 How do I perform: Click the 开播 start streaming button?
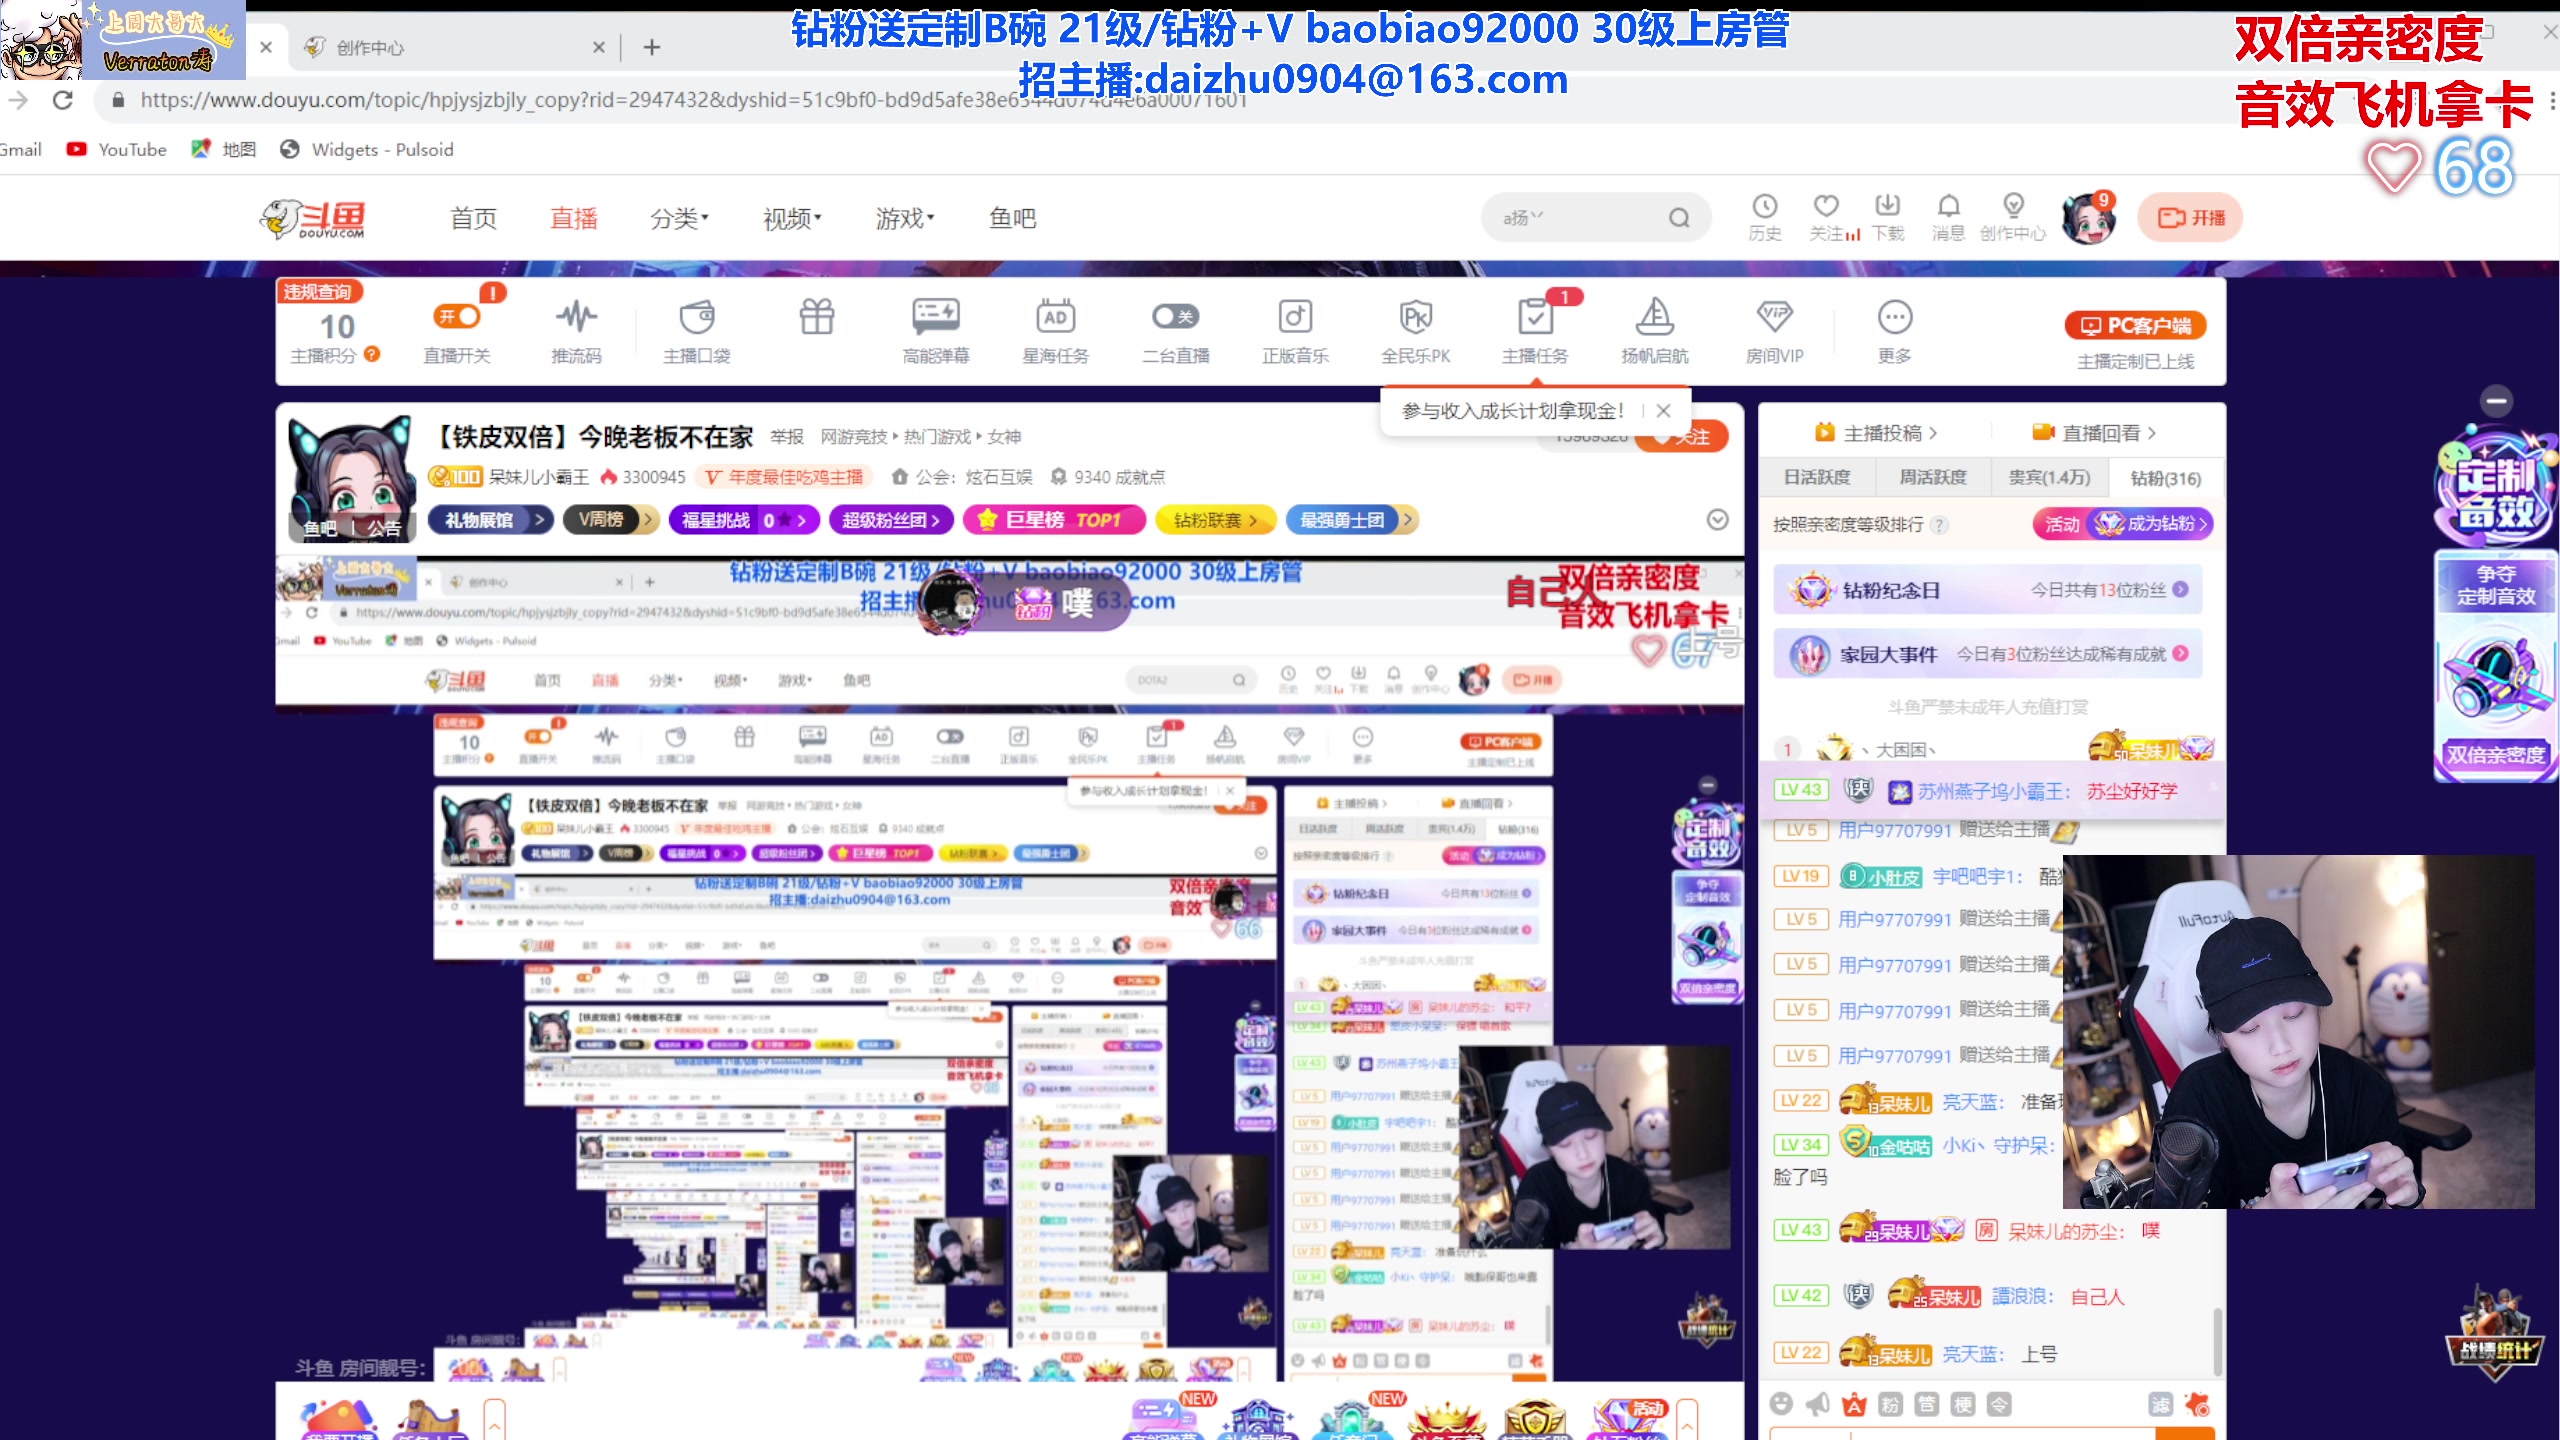2190,218
